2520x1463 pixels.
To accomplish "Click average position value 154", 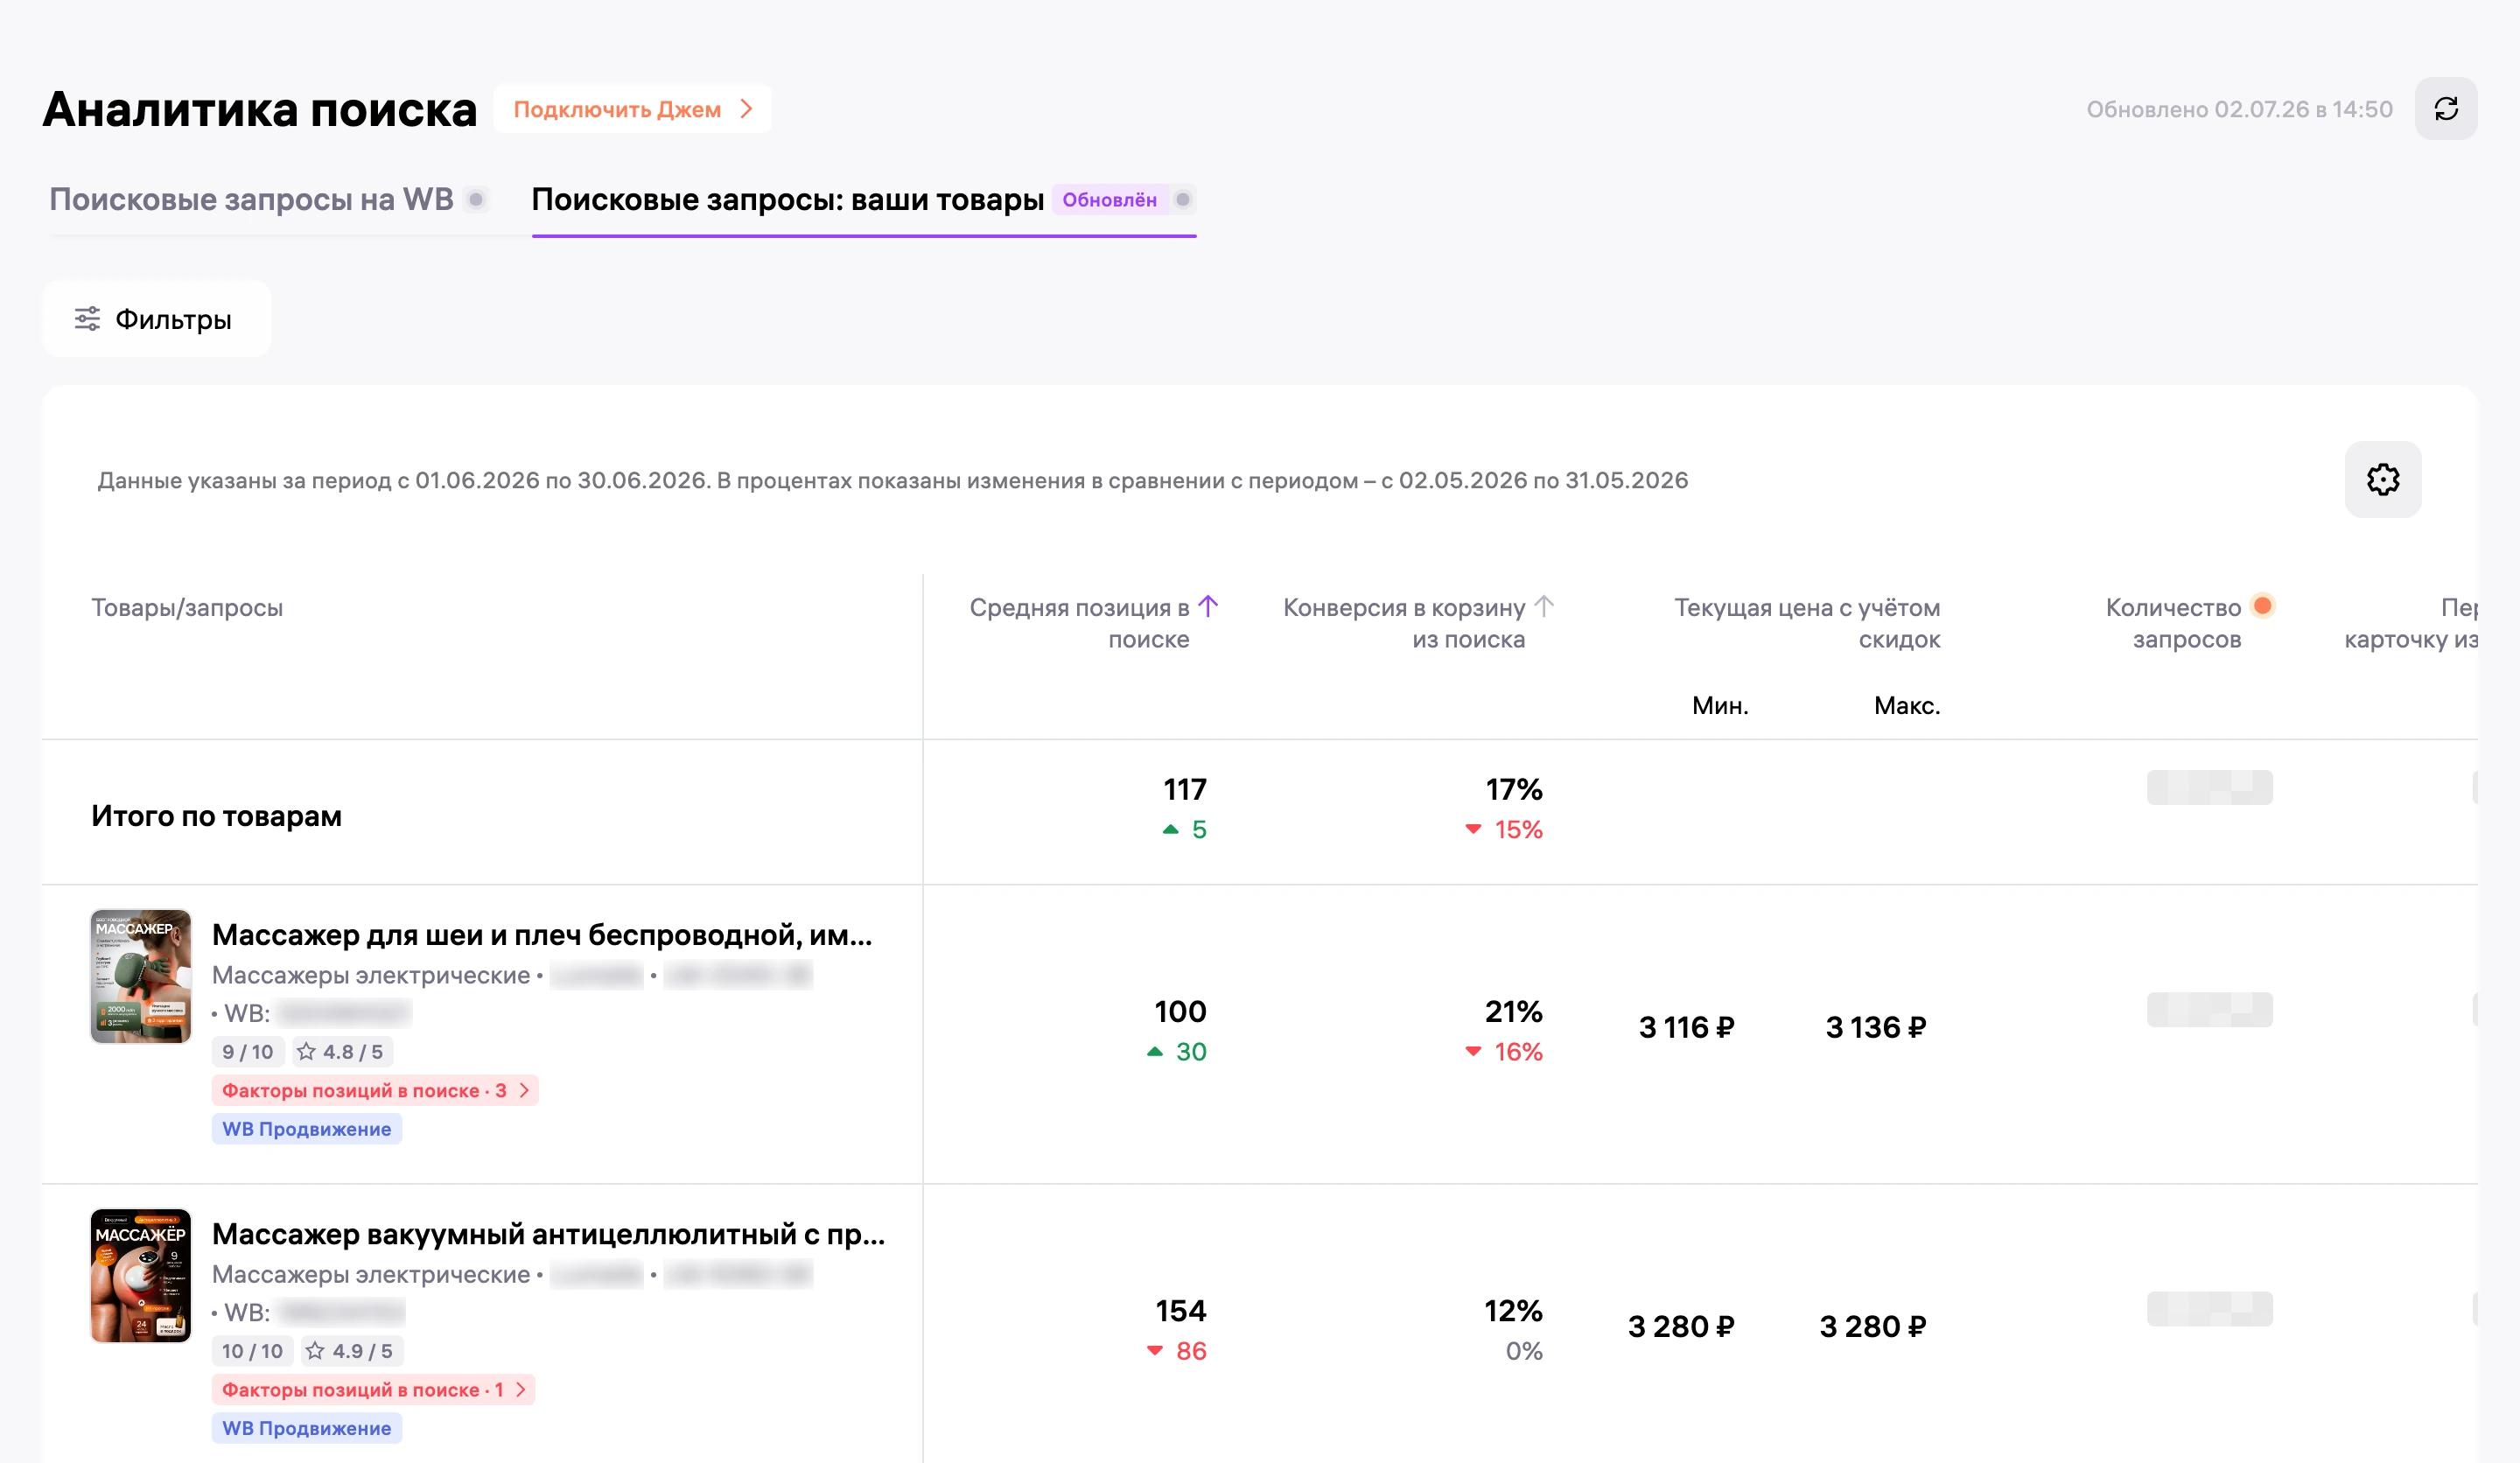I will pyautogui.click(x=1180, y=1311).
